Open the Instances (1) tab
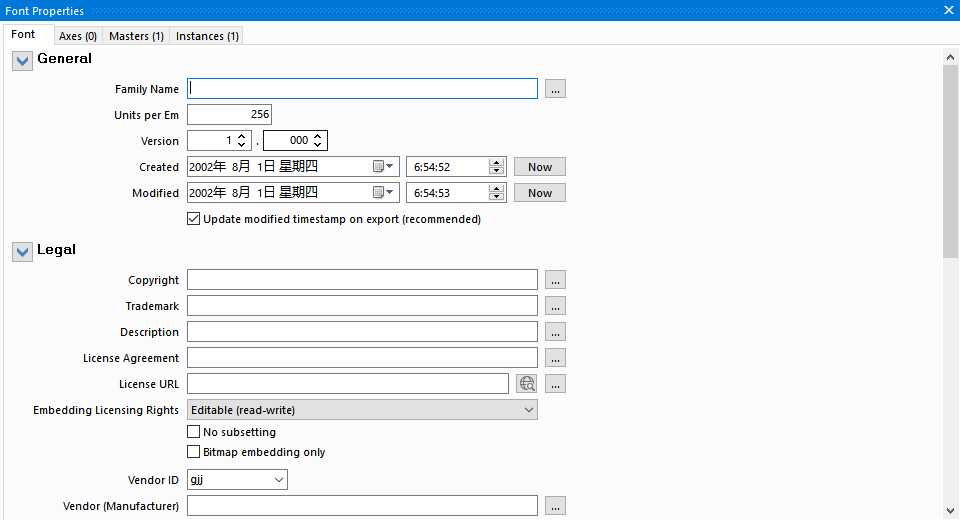Viewport: 960px width, 520px height. pyautogui.click(x=207, y=36)
